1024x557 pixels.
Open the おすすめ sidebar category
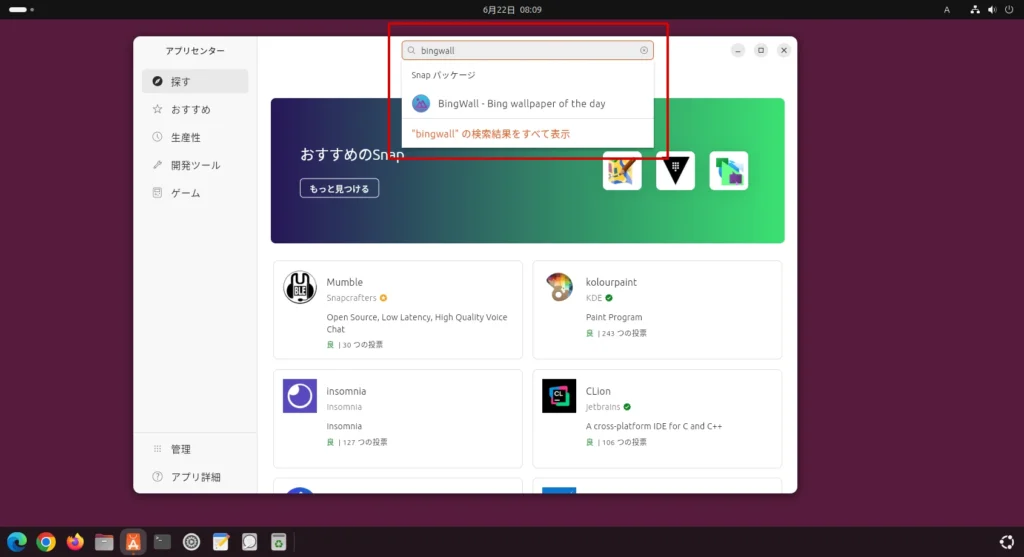(195, 110)
